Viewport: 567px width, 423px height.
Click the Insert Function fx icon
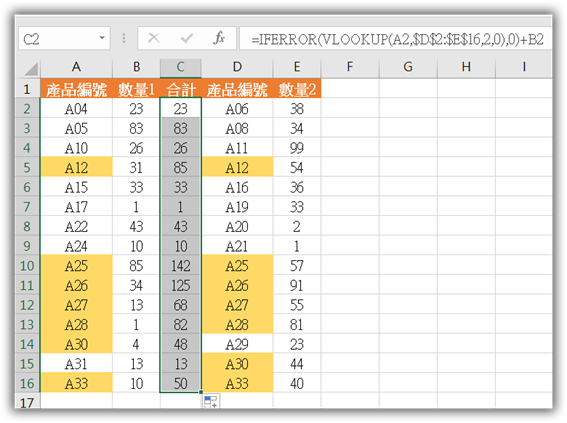[219, 38]
